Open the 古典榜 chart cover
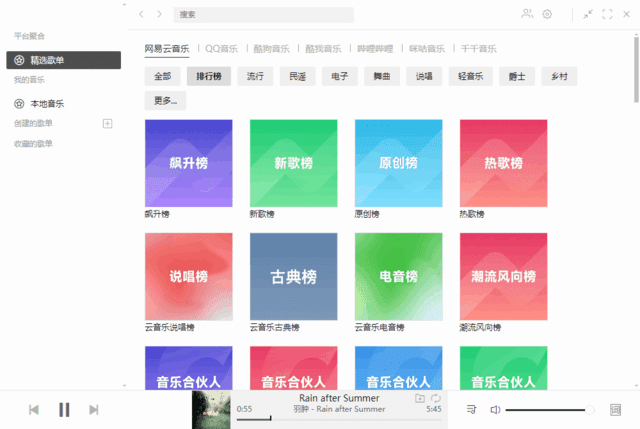Image resolution: width=640 pixels, height=429 pixels. coord(293,276)
